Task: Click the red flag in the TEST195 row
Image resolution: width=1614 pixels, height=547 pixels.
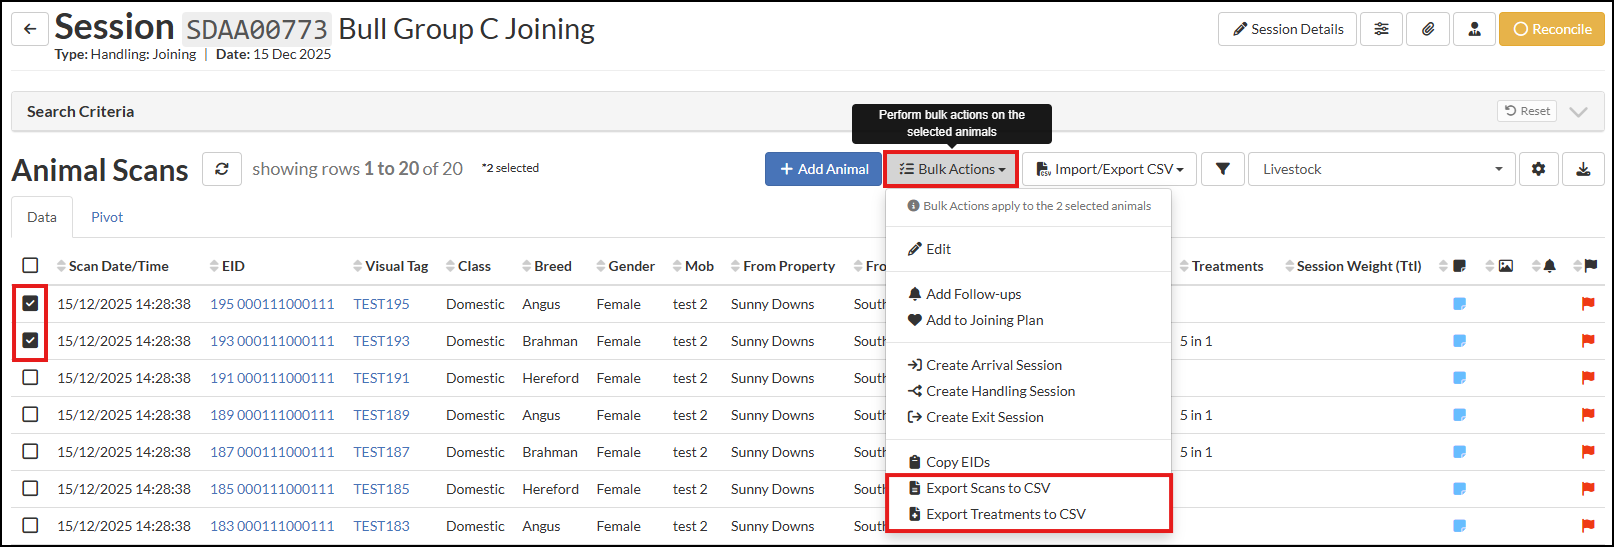Action: point(1587,304)
